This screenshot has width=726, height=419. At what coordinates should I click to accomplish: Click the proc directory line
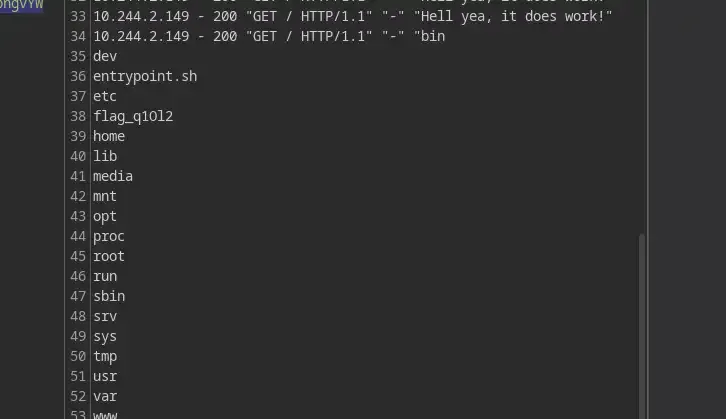(109, 236)
